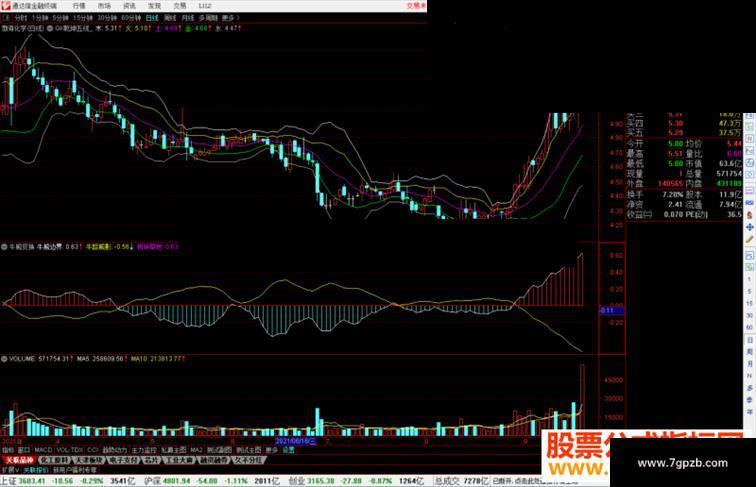Switch to the 60分钟 period tab

tap(131, 18)
